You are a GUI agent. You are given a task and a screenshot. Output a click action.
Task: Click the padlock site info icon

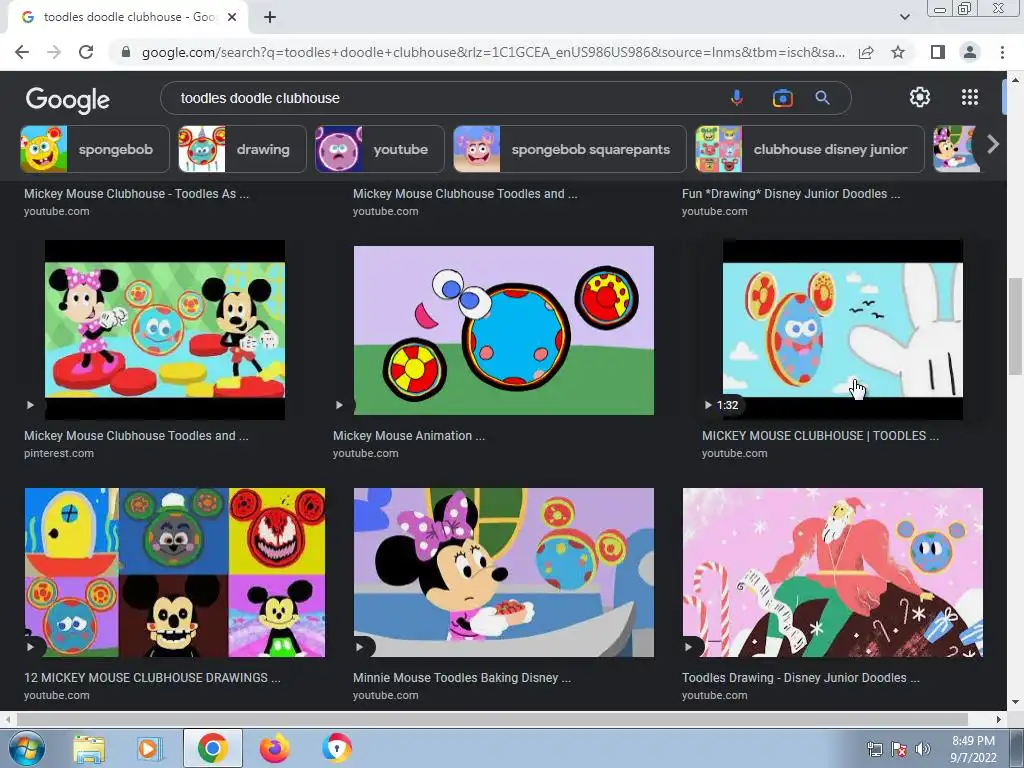[126, 52]
